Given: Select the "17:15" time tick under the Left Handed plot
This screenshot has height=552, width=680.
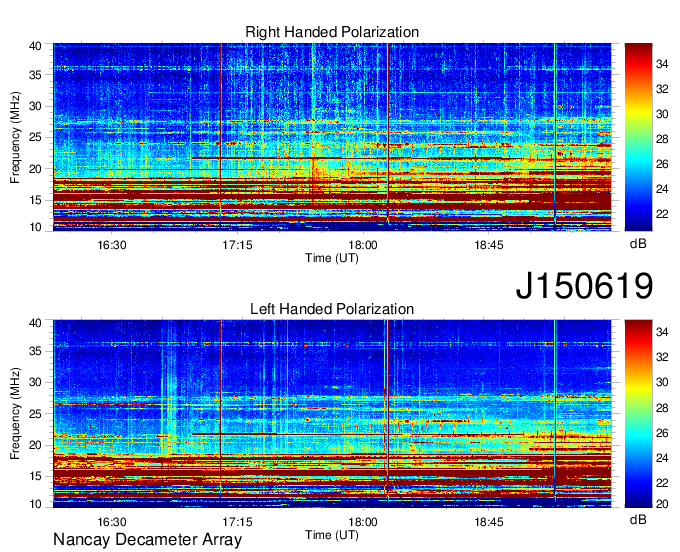Looking at the screenshot, I should [237, 522].
